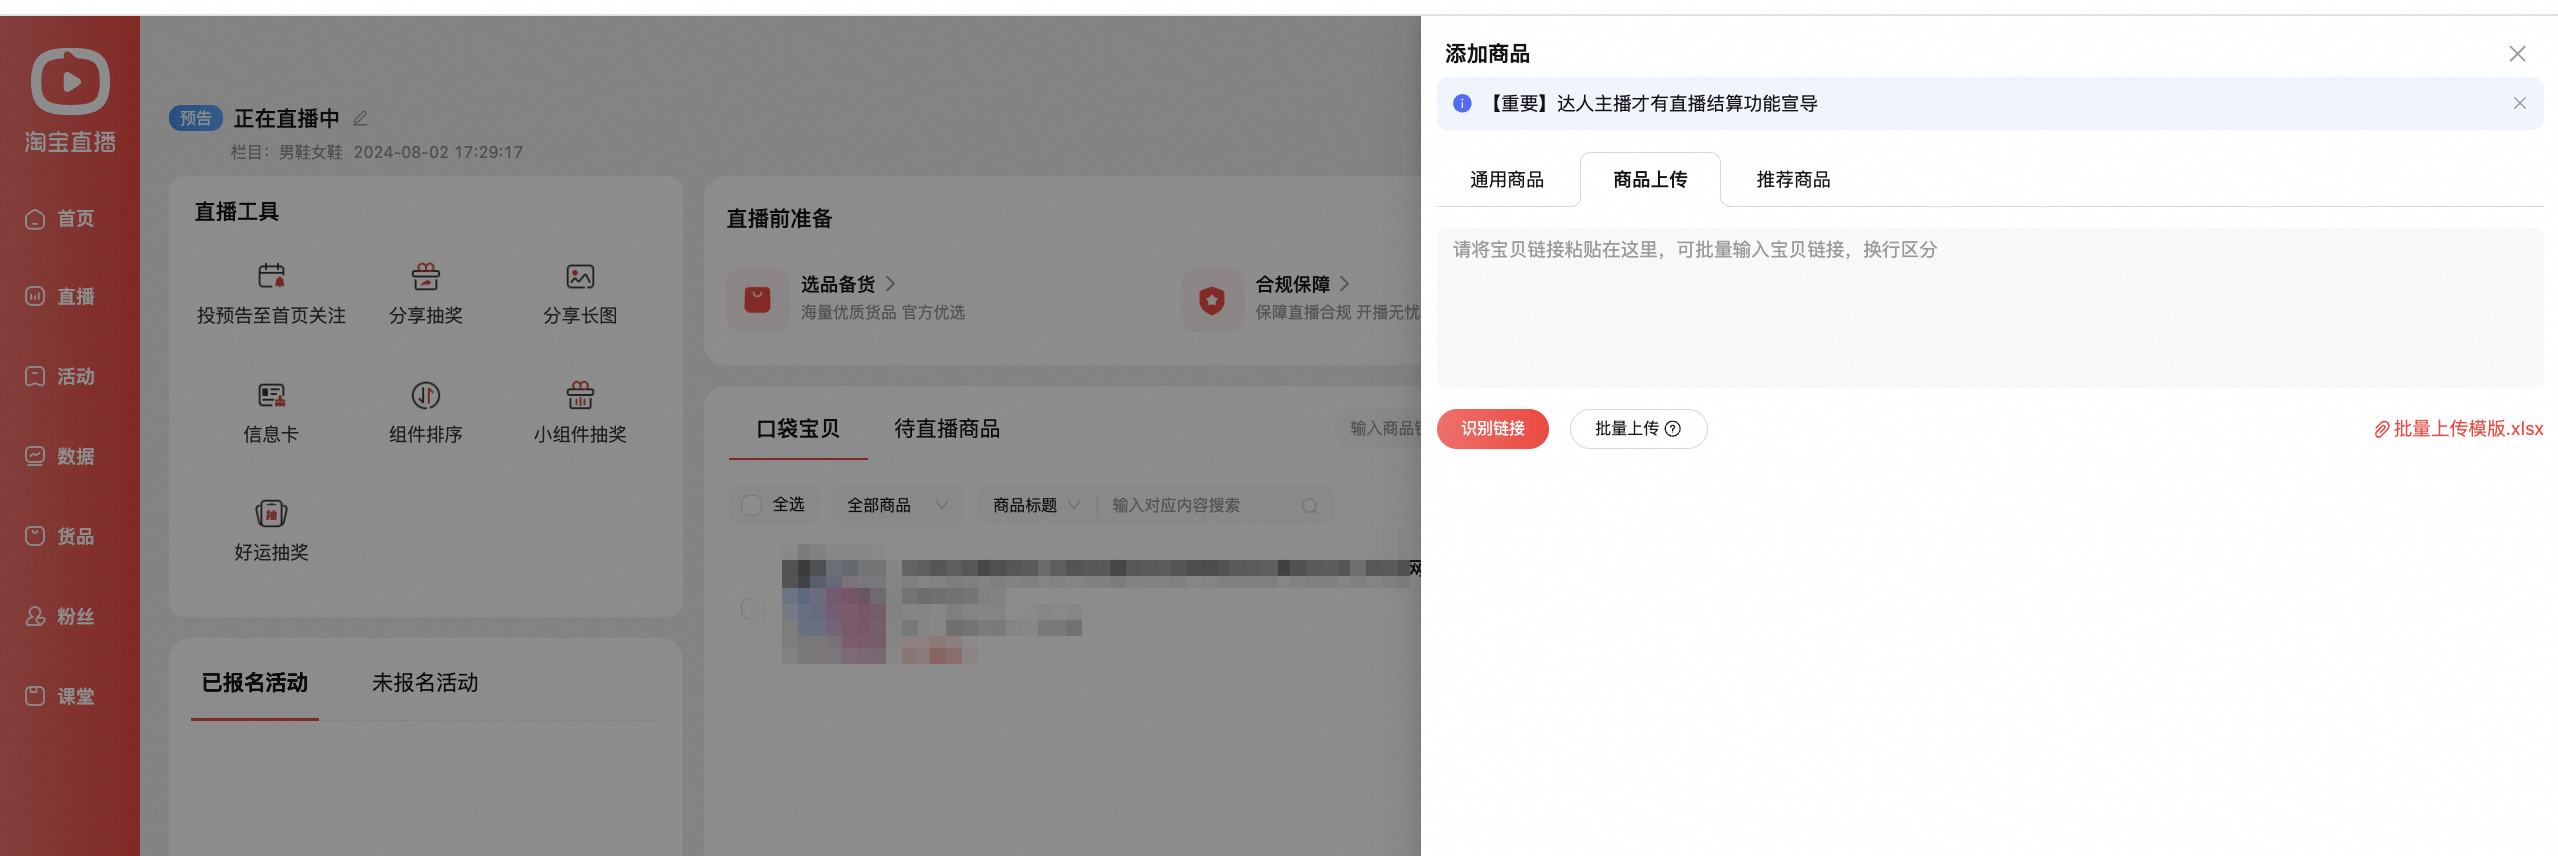Click the 【重要】达人主播才有直播结算功能宣导 notice text
Screen dimensions: 2558x856
coord(1650,103)
